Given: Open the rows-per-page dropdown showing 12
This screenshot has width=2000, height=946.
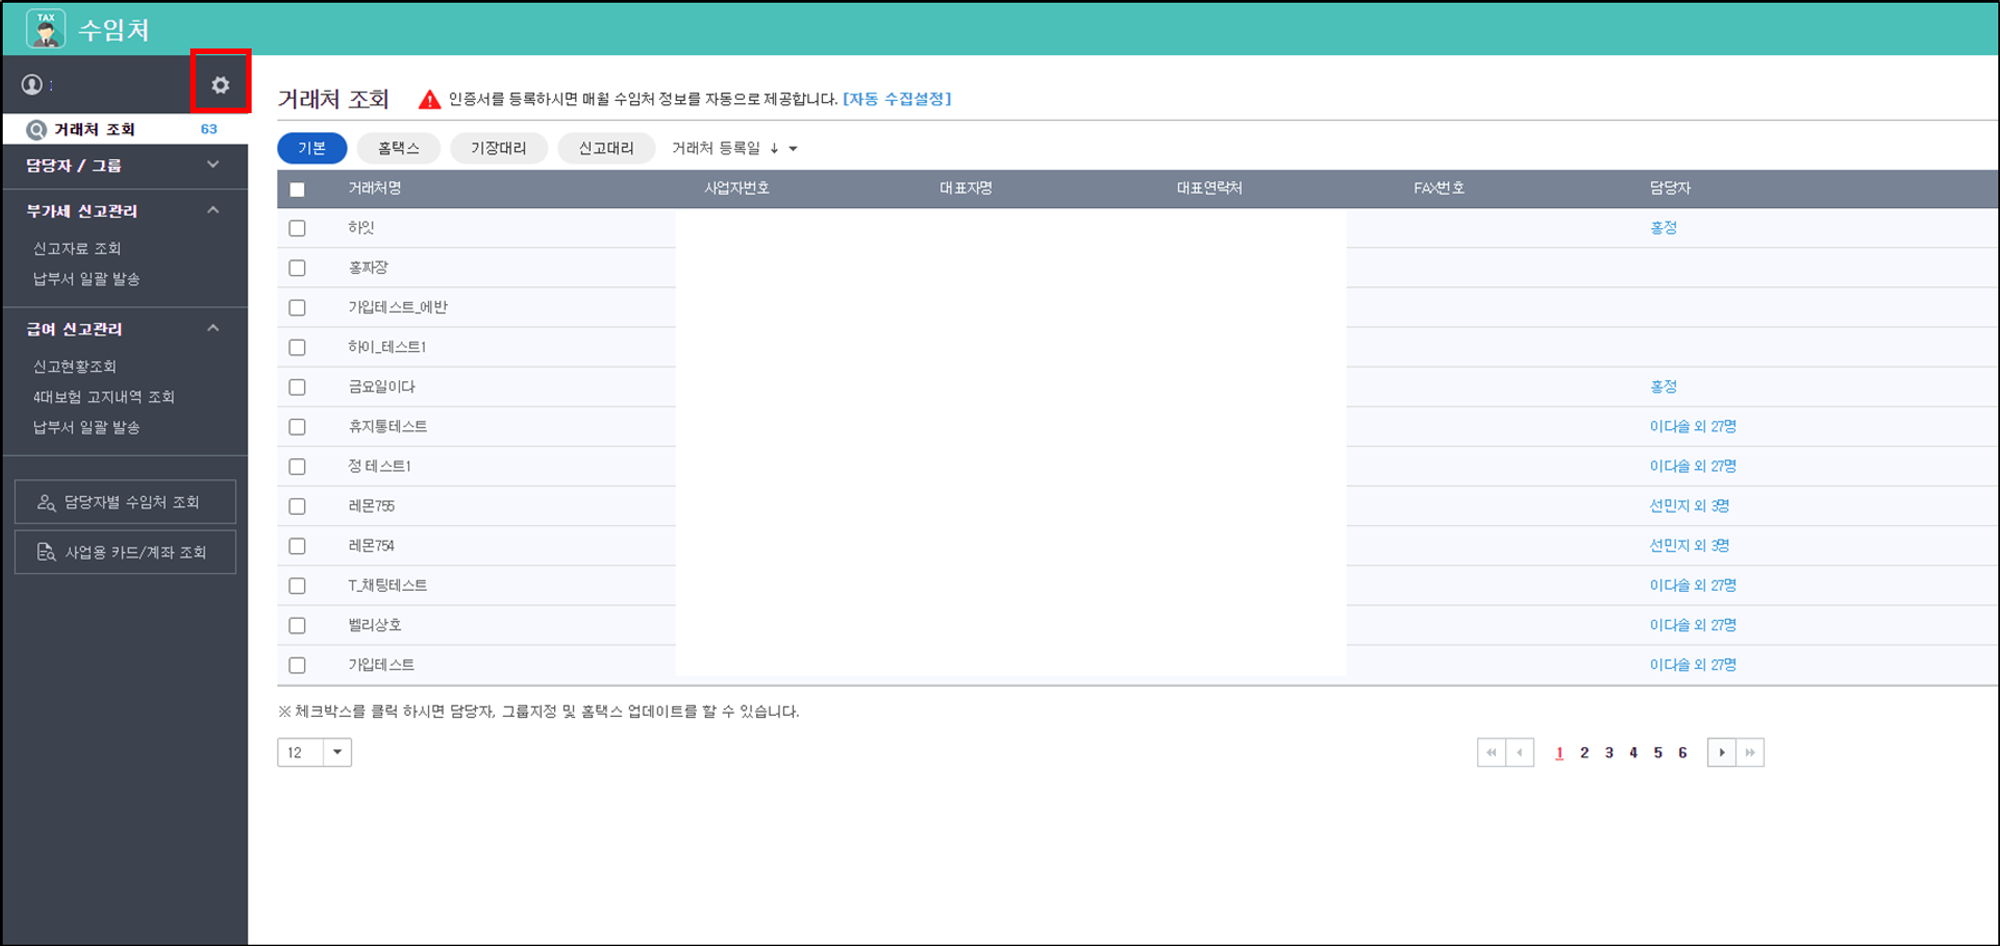Looking at the screenshot, I should click(337, 752).
